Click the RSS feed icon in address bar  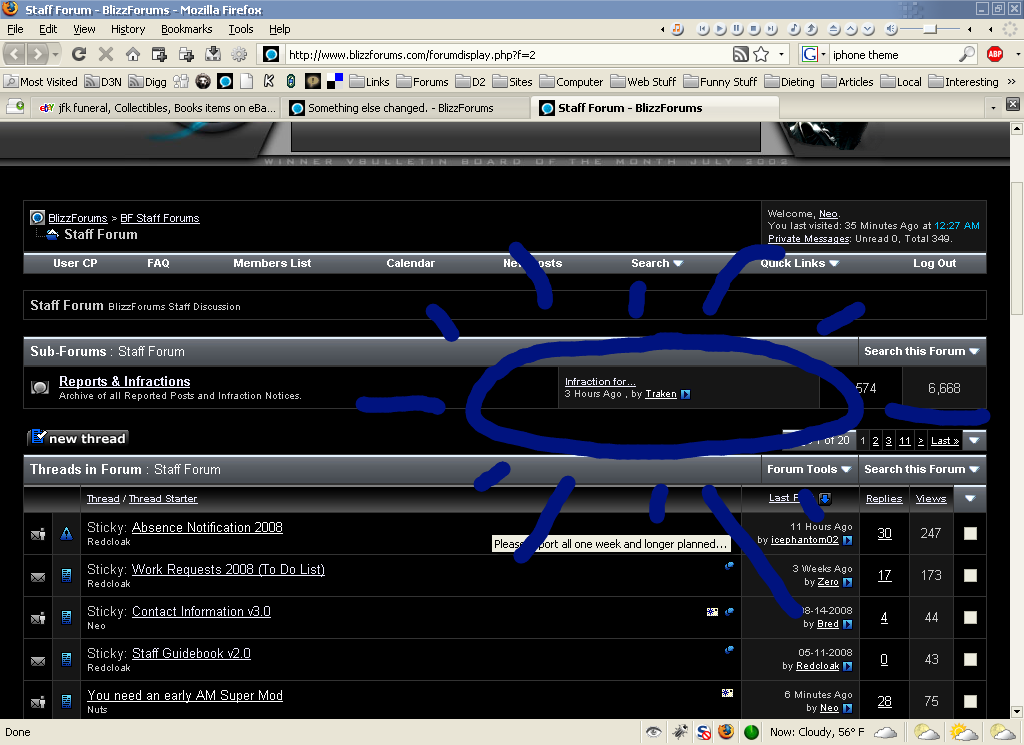[x=741, y=54]
